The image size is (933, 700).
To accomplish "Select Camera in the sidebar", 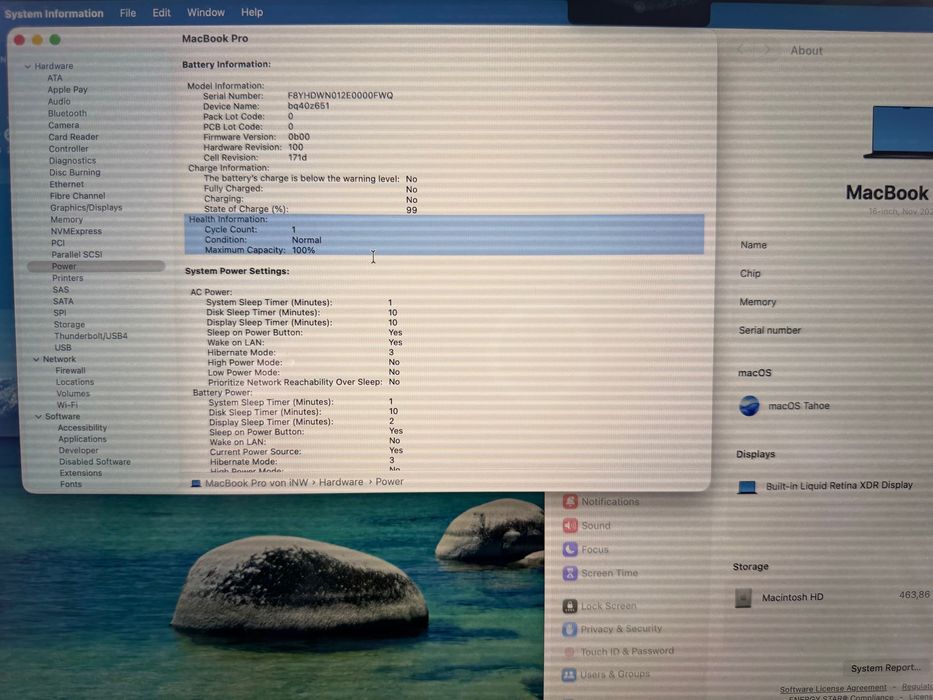I will tap(64, 125).
